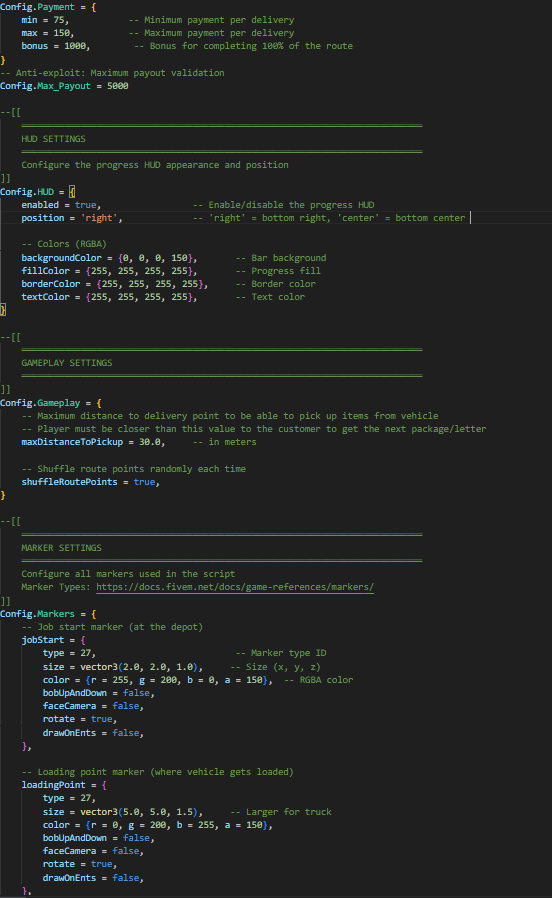Viewport: 552px width, 898px height.
Task: Click "Configure all markers used in the script"
Action: point(128,574)
